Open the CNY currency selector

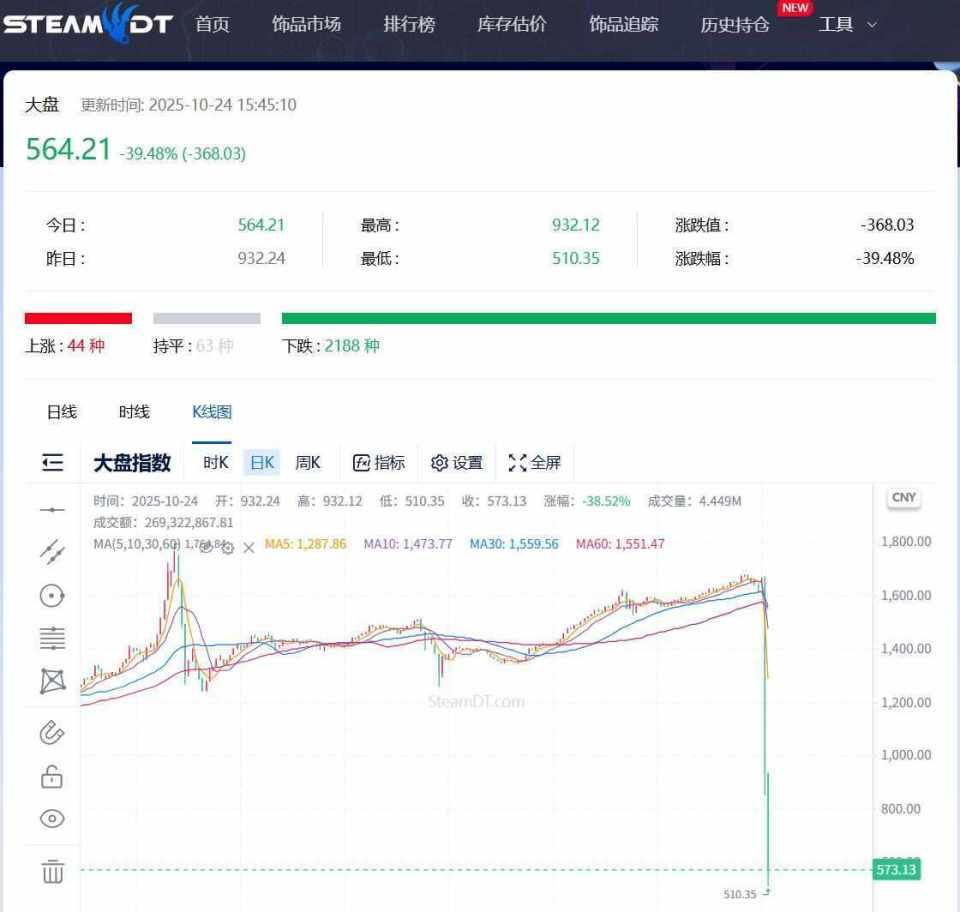click(x=902, y=497)
